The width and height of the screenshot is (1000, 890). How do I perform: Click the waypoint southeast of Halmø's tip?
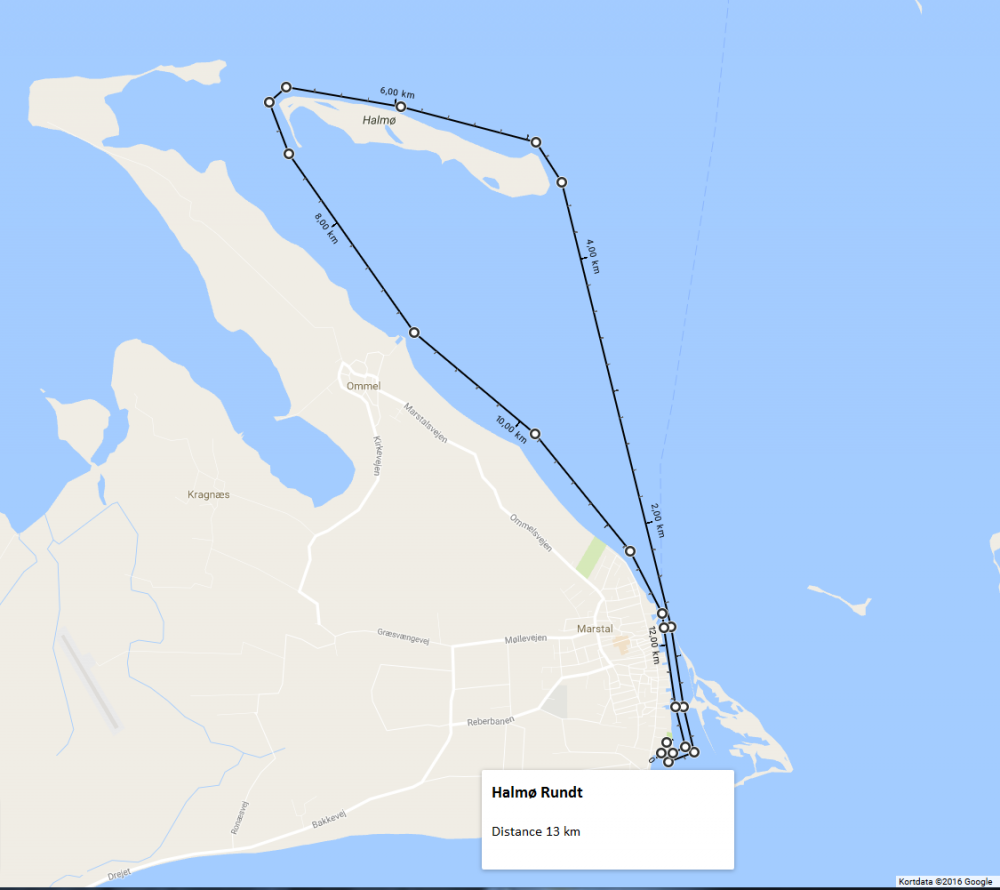[x=561, y=182]
